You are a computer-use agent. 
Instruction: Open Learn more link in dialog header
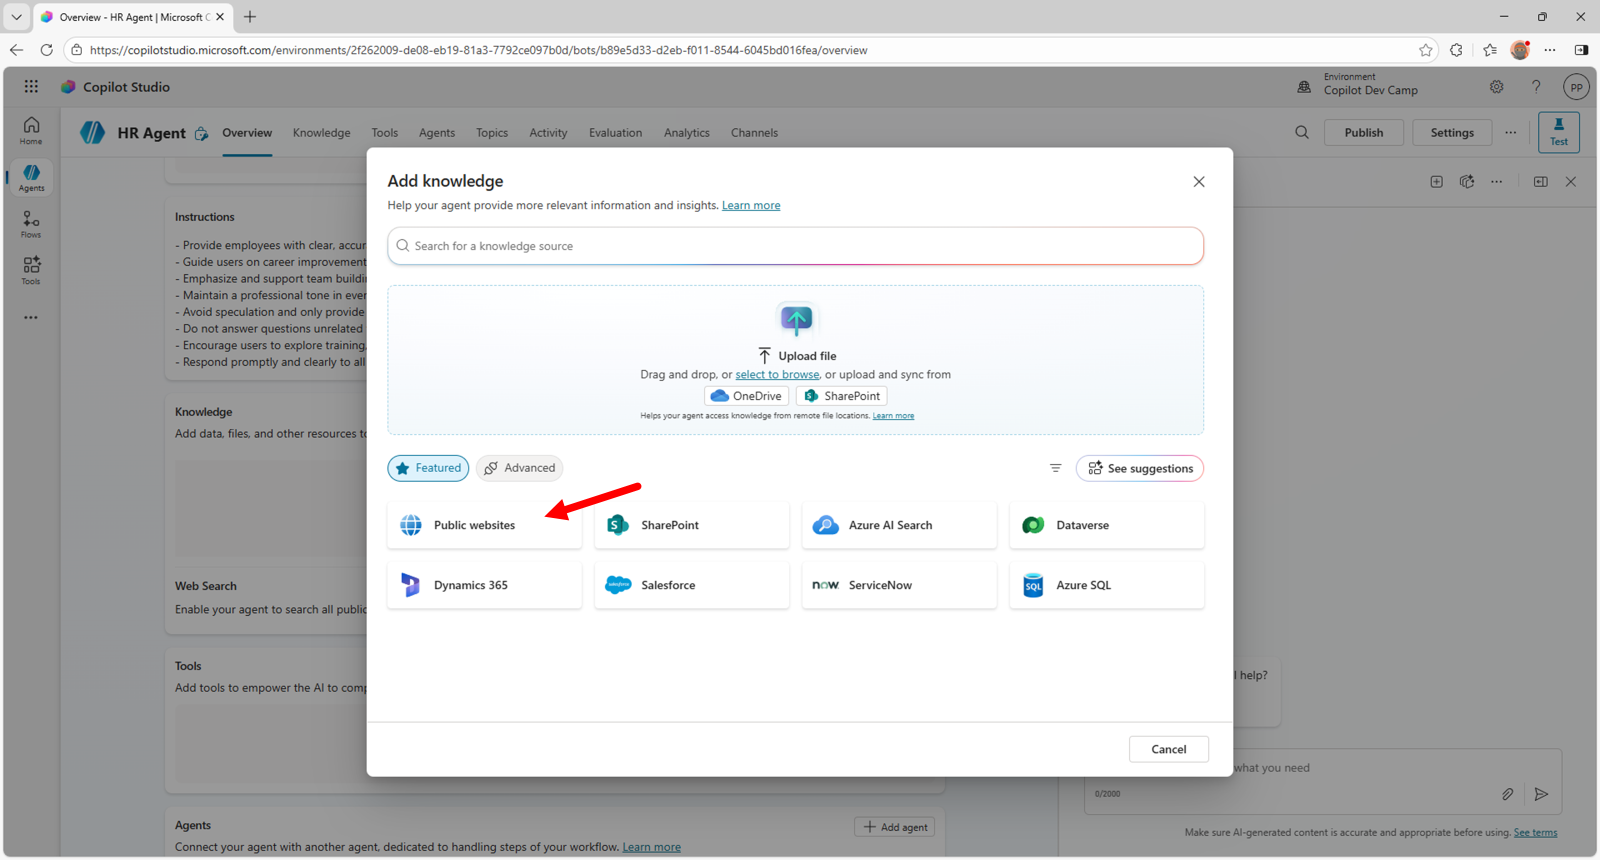click(x=751, y=205)
